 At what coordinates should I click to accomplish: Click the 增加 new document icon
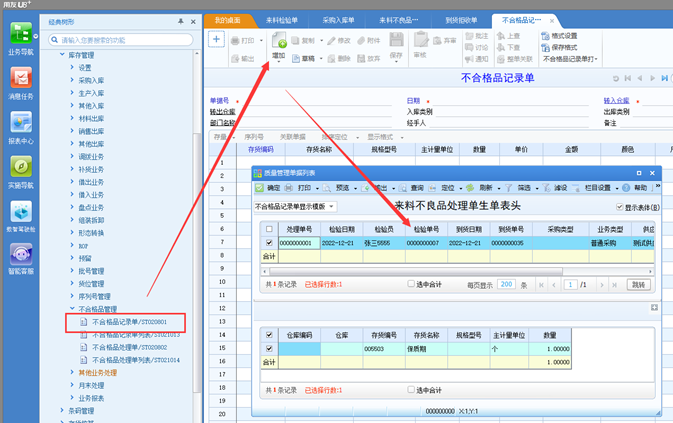[x=279, y=41]
